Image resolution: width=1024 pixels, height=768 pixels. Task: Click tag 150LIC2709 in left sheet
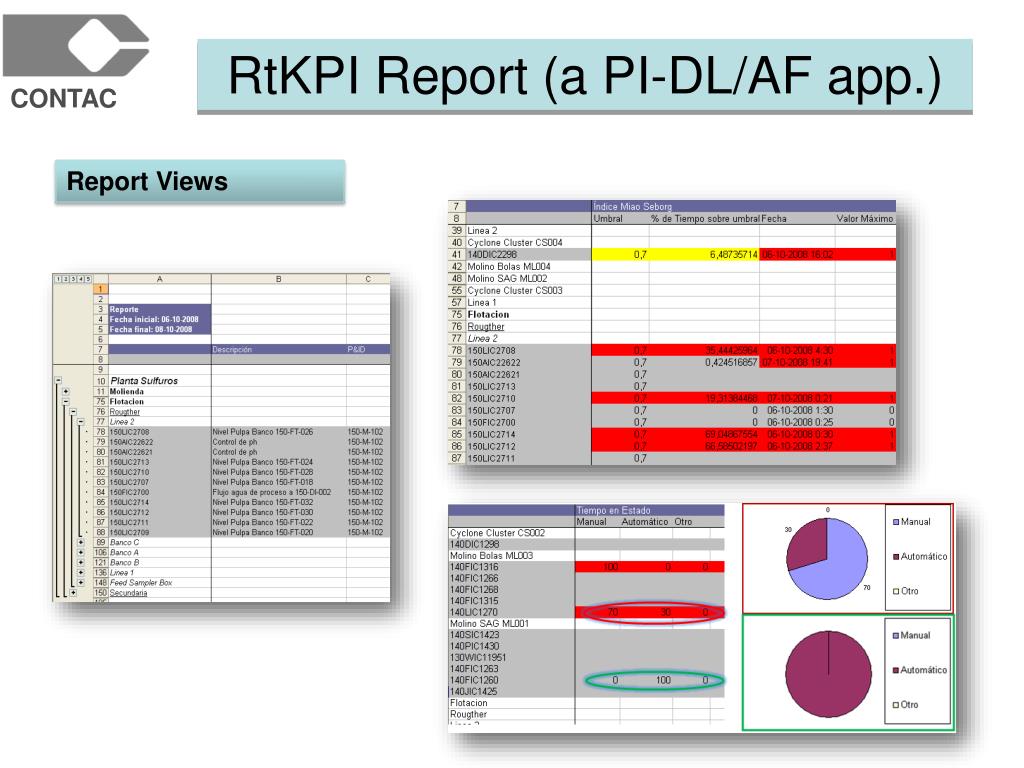tap(129, 533)
